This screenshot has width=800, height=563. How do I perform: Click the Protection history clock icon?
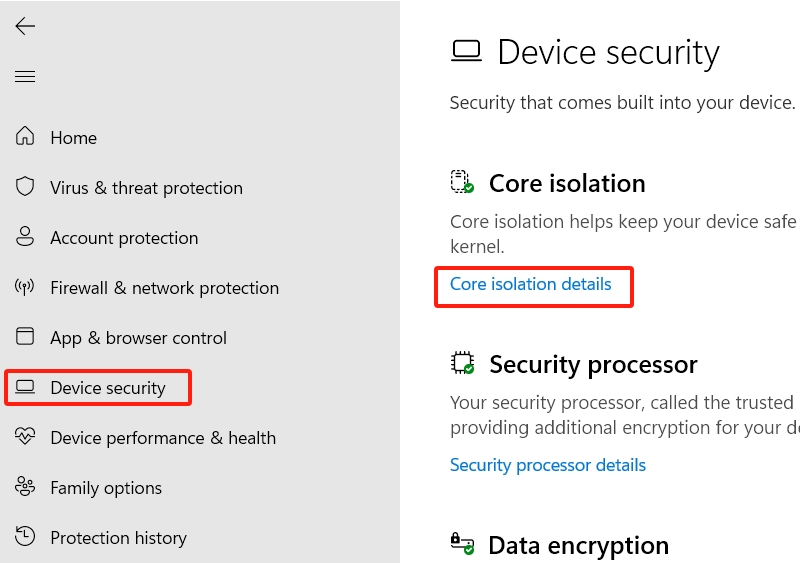click(26, 537)
